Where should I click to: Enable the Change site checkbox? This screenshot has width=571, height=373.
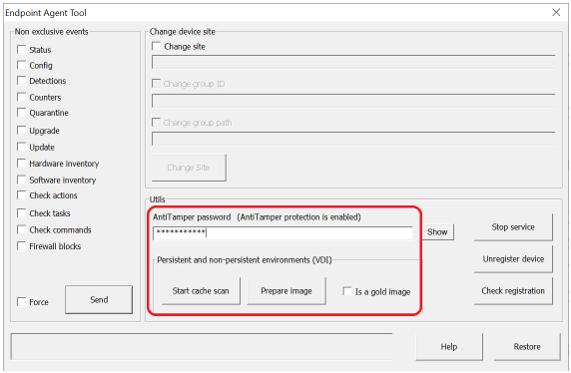point(156,46)
